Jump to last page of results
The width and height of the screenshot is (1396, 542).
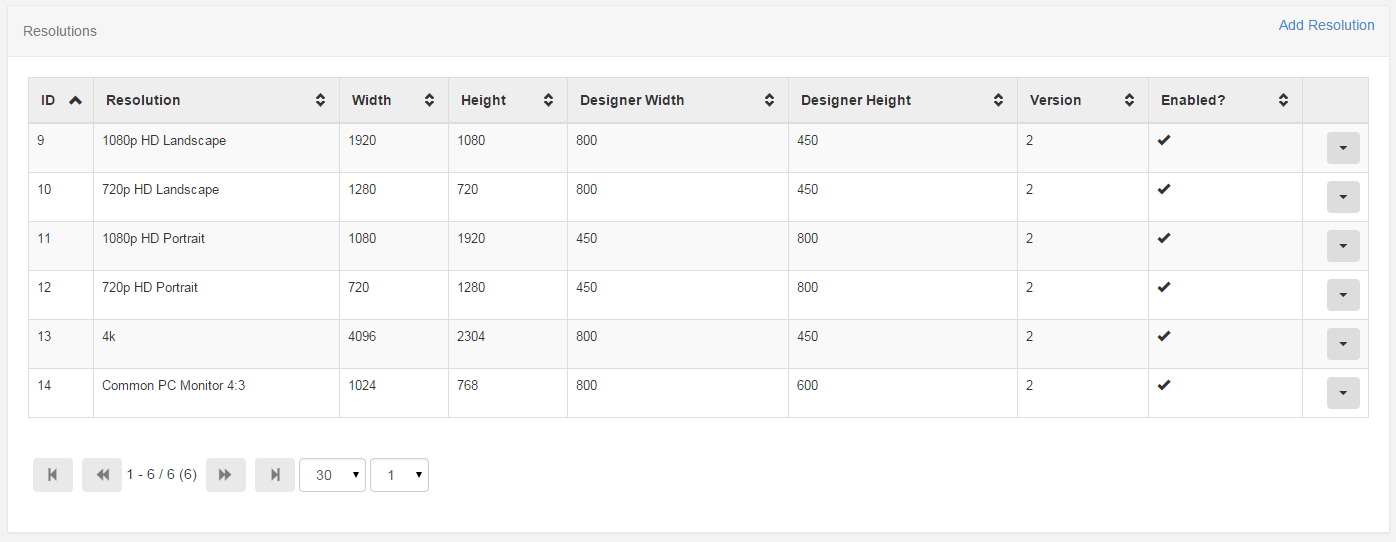click(275, 475)
